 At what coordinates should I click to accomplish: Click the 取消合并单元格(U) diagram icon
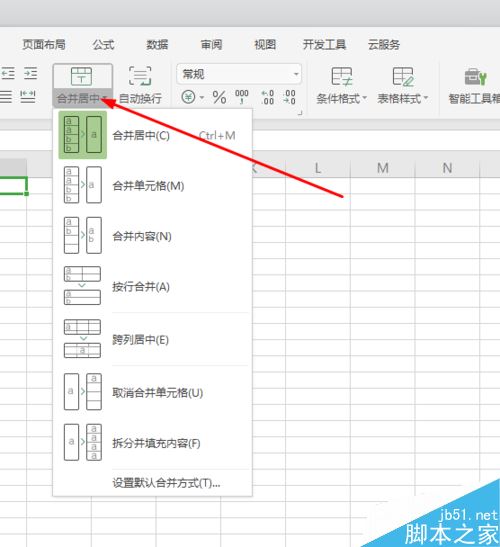click(x=83, y=391)
